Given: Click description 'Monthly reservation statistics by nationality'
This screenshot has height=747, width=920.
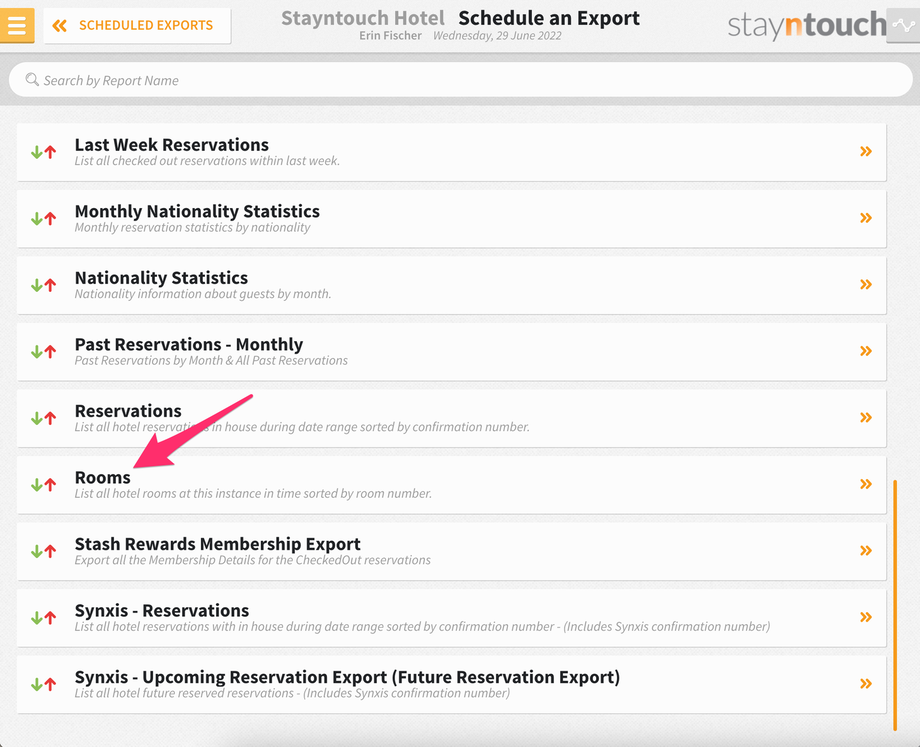Looking at the screenshot, I should (x=192, y=228).
